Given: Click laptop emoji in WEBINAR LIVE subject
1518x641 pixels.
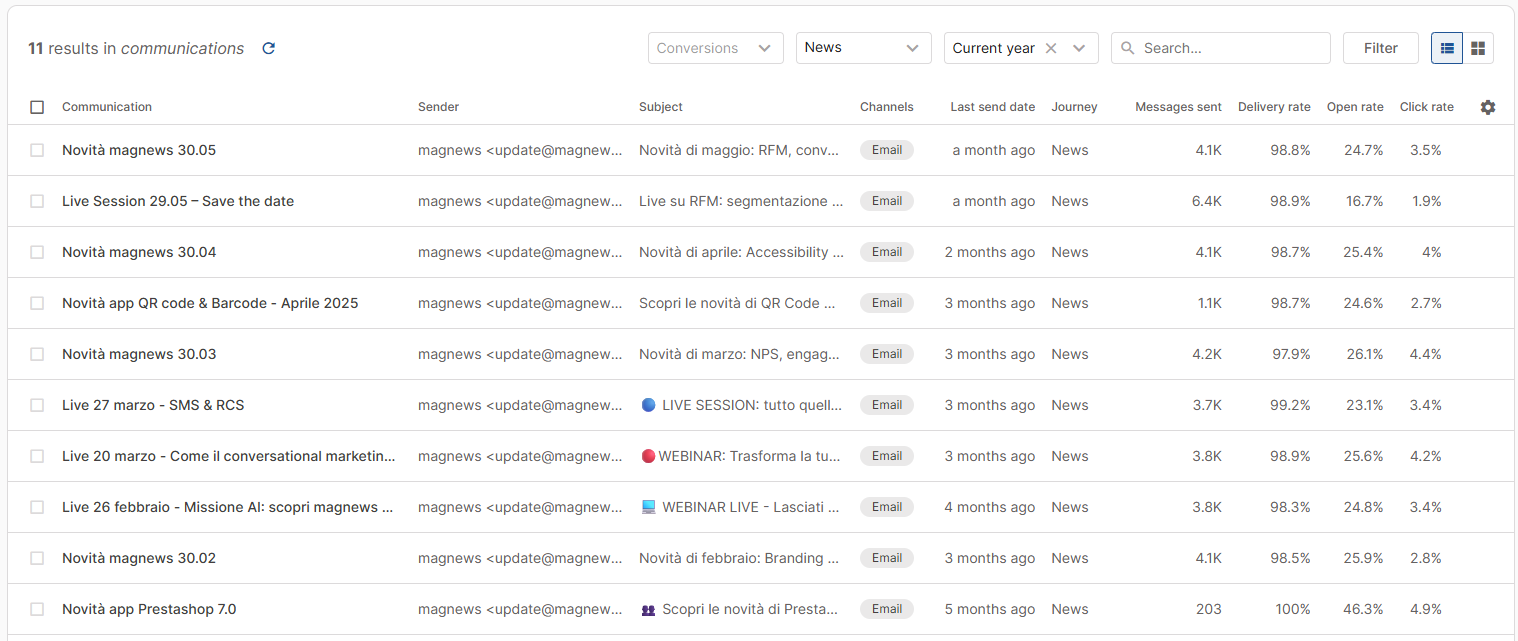Looking at the screenshot, I should pyautogui.click(x=648, y=507).
